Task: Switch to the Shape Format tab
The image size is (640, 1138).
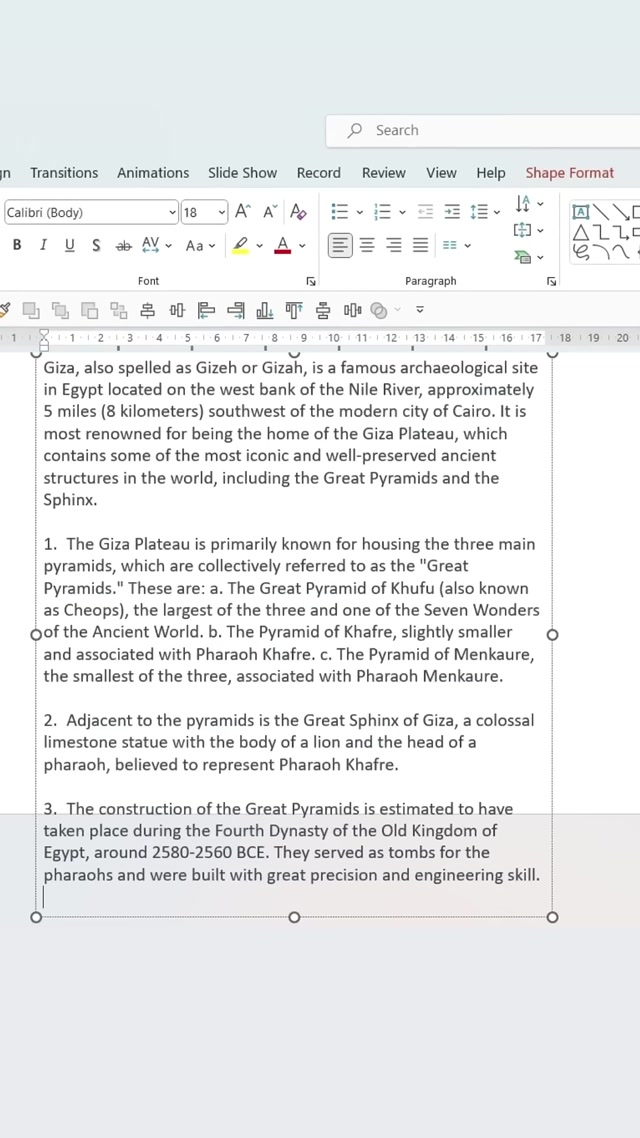Action: click(570, 172)
